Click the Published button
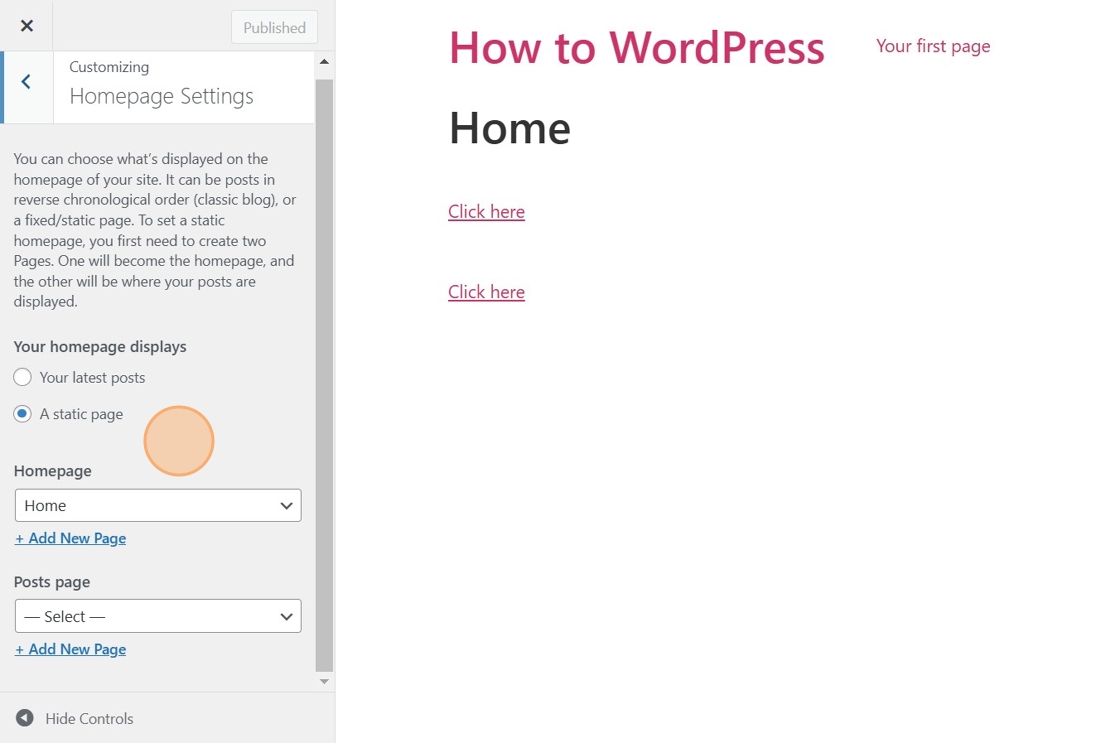The width and height of the screenshot is (1120, 743). click(274, 28)
